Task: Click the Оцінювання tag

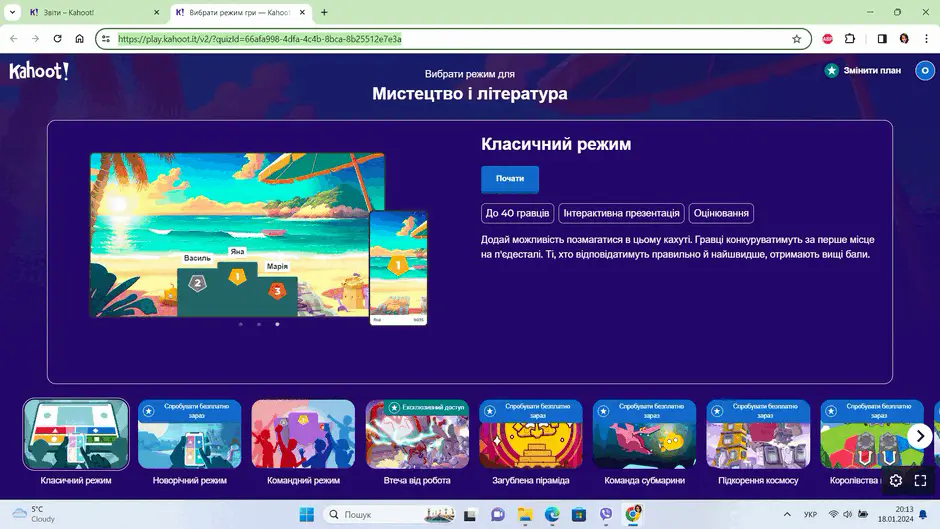Action: pyautogui.click(x=721, y=213)
